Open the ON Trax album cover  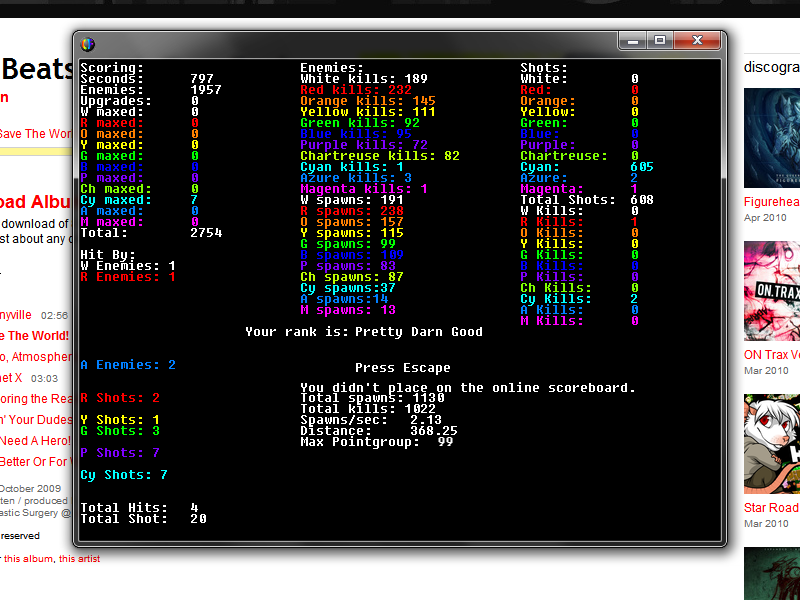pos(771,291)
